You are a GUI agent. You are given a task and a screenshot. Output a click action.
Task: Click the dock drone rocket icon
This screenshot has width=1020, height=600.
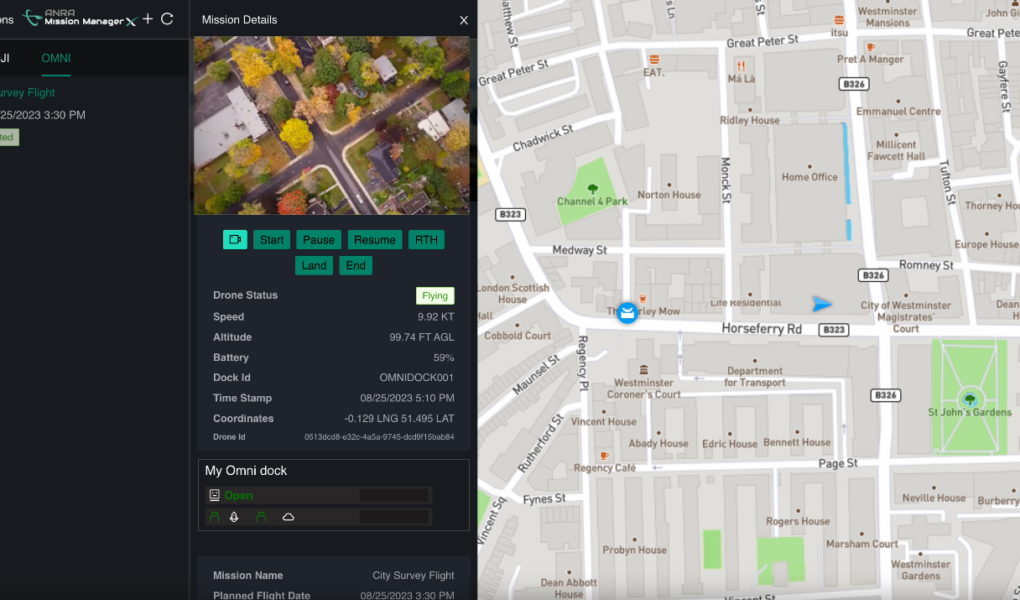coord(234,517)
